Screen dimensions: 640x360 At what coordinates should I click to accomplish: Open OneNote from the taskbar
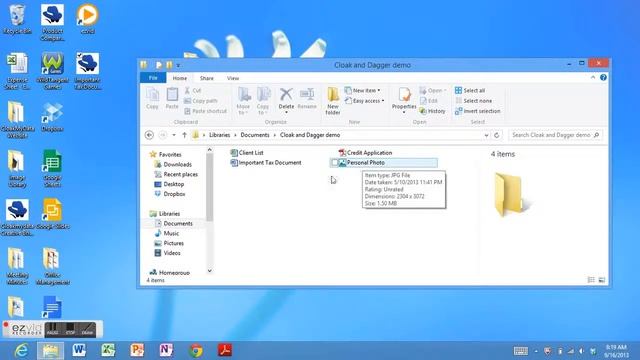tap(166, 351)
